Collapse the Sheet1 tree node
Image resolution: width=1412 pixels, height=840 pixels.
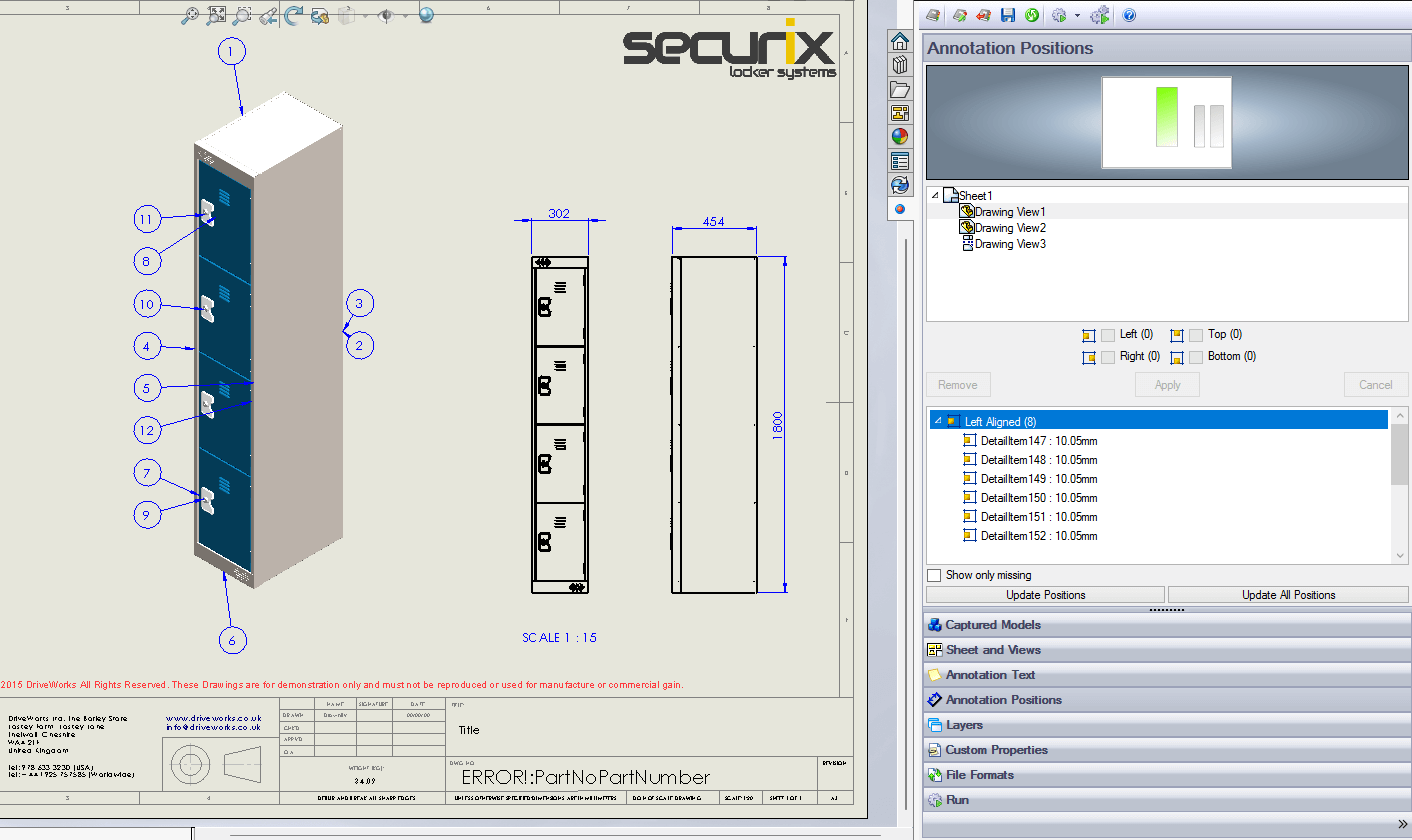coord(935,196)
